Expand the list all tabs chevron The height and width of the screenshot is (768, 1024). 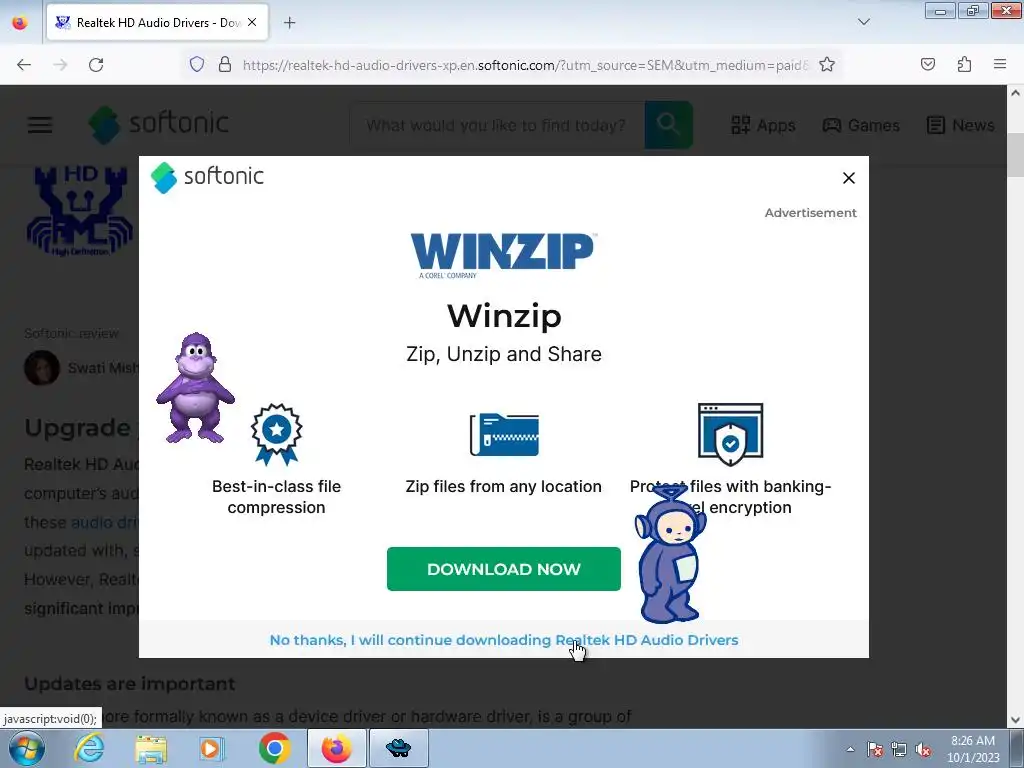pos(863,22)
